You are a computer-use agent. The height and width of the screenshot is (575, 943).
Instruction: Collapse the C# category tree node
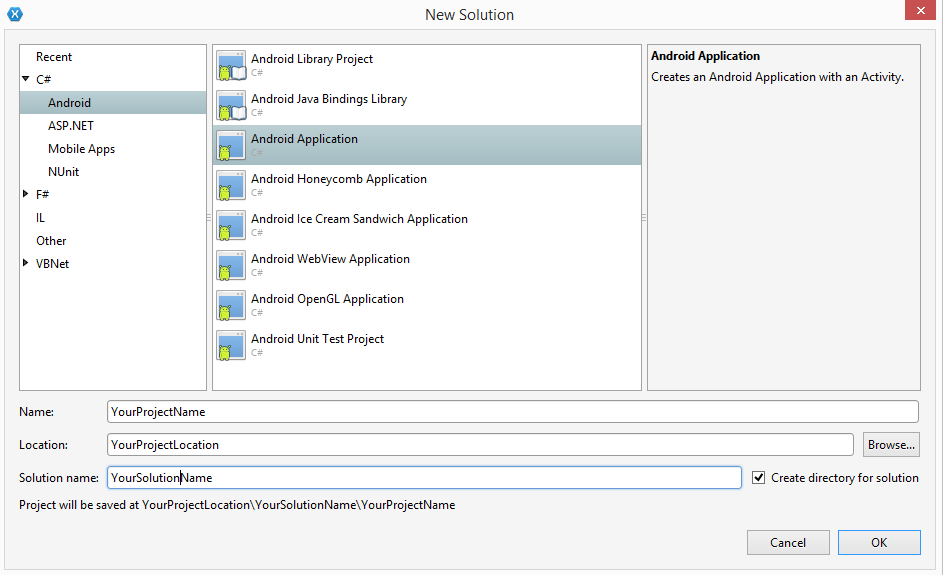point(26,79)
